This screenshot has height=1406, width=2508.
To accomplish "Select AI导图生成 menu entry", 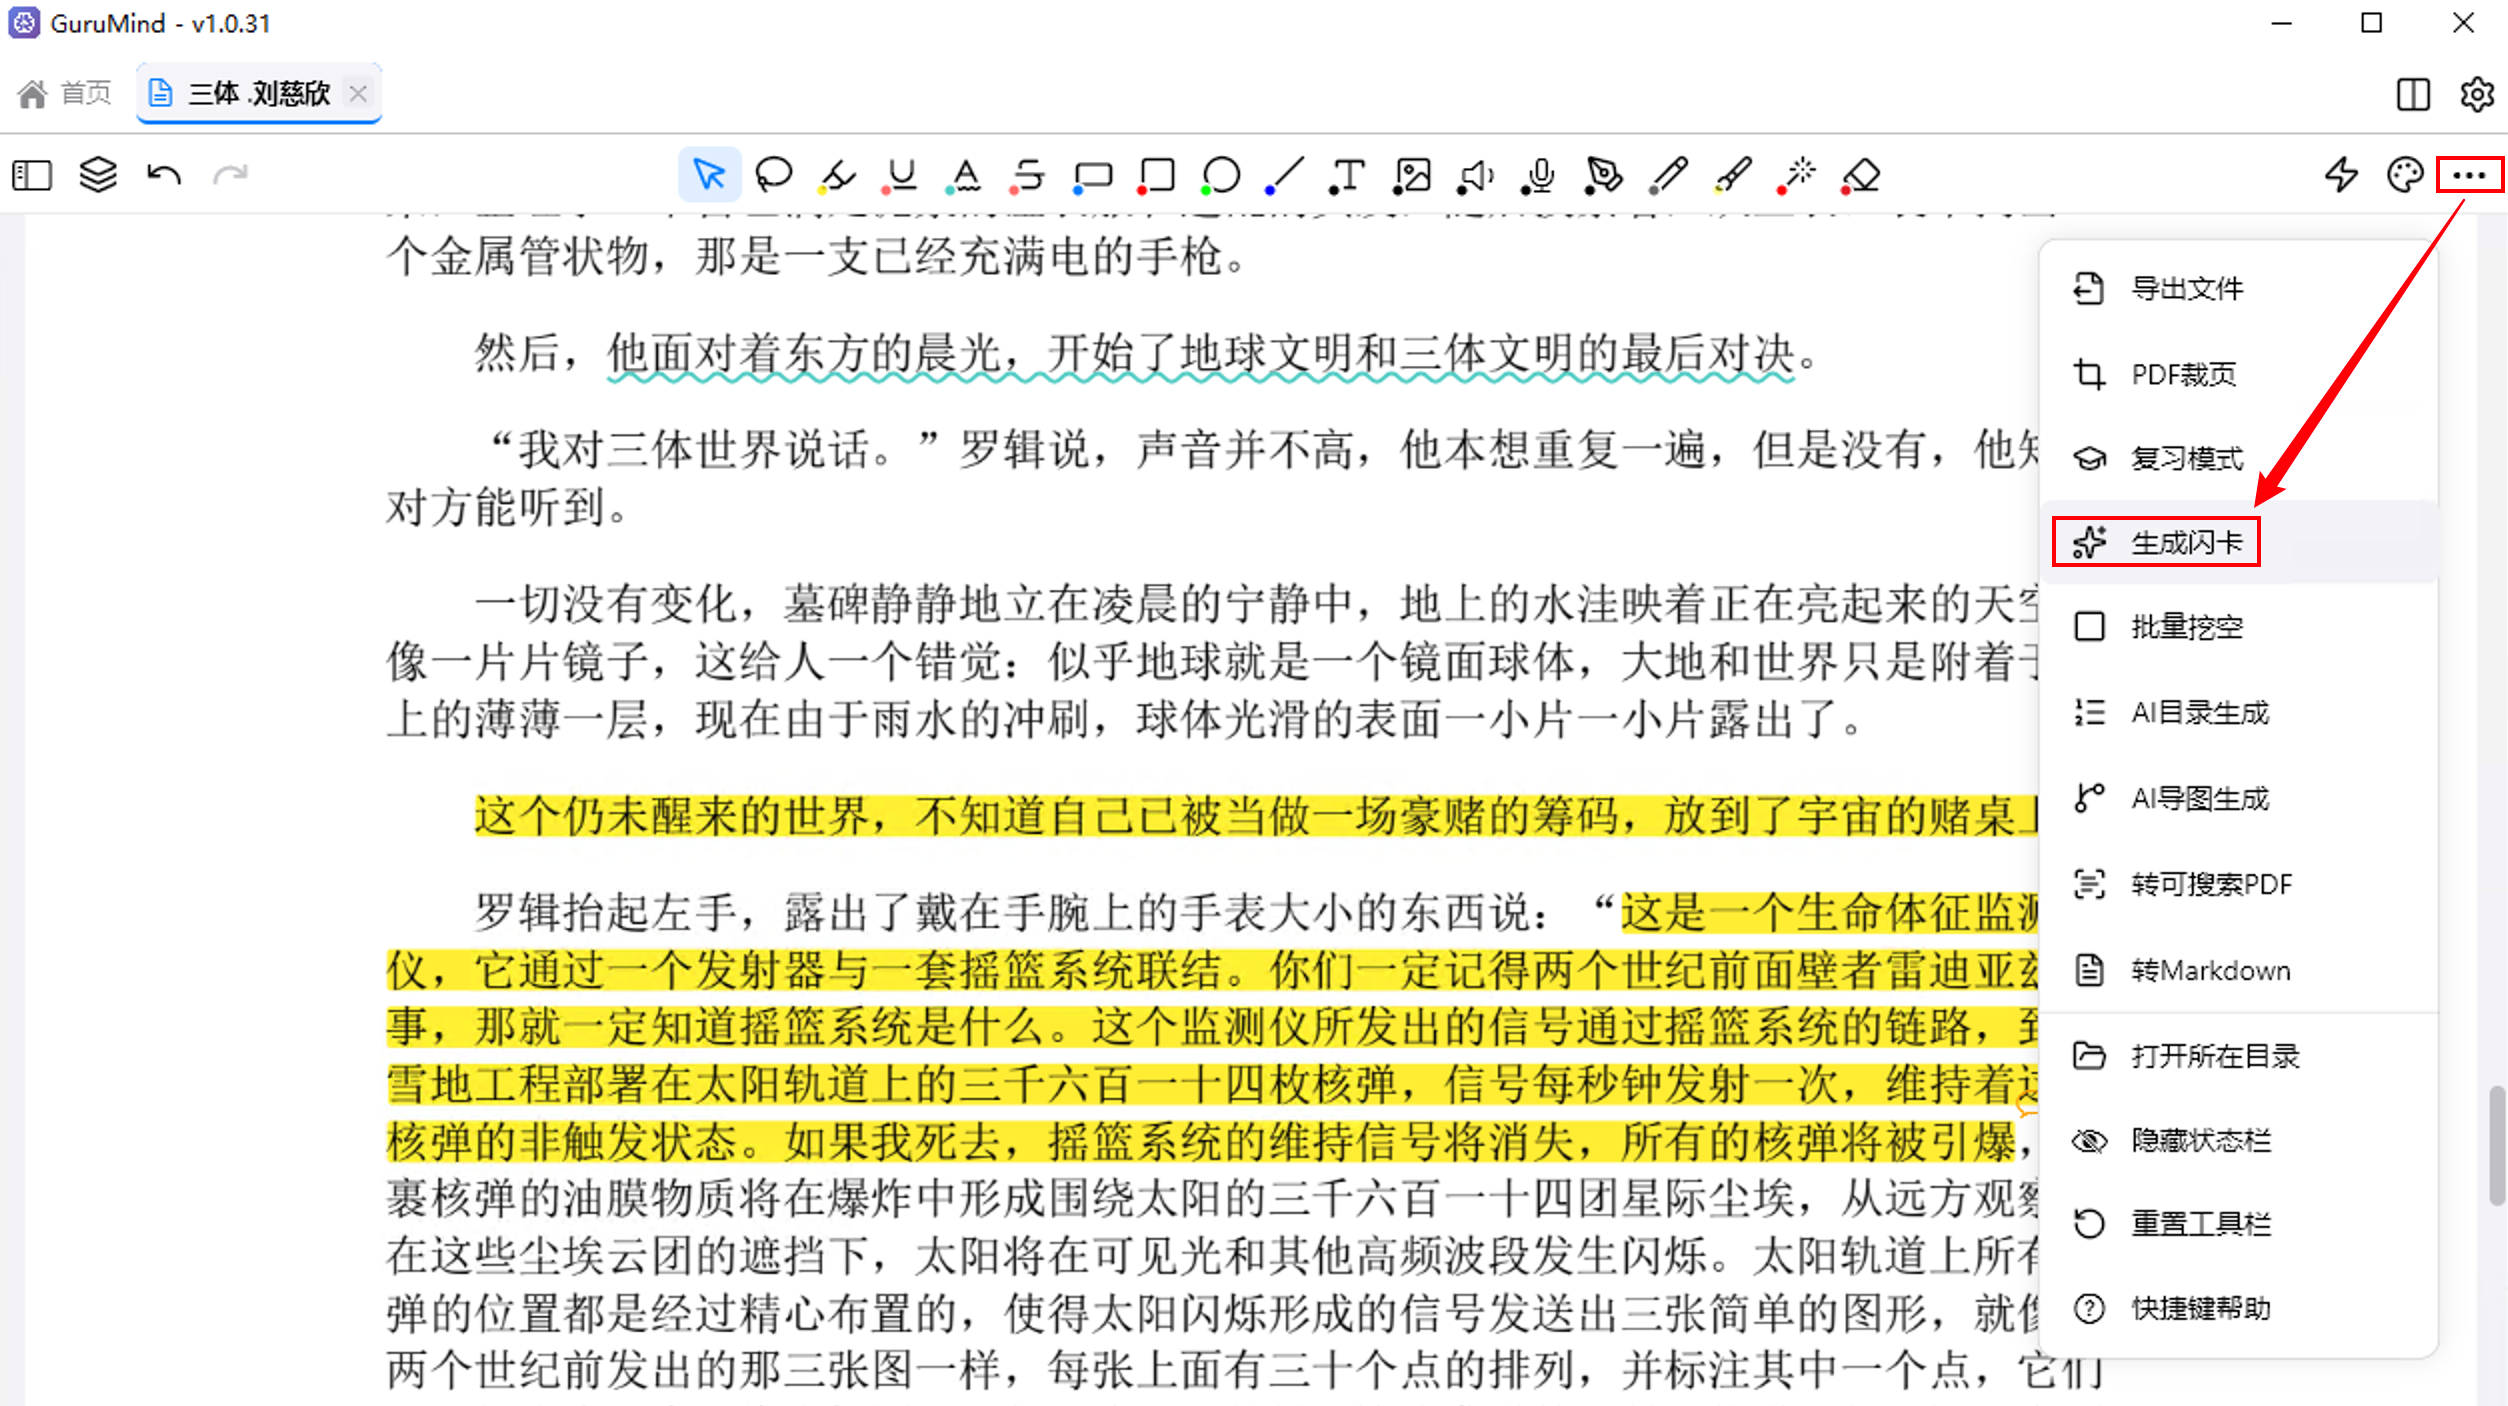I will pos(2238,798).
